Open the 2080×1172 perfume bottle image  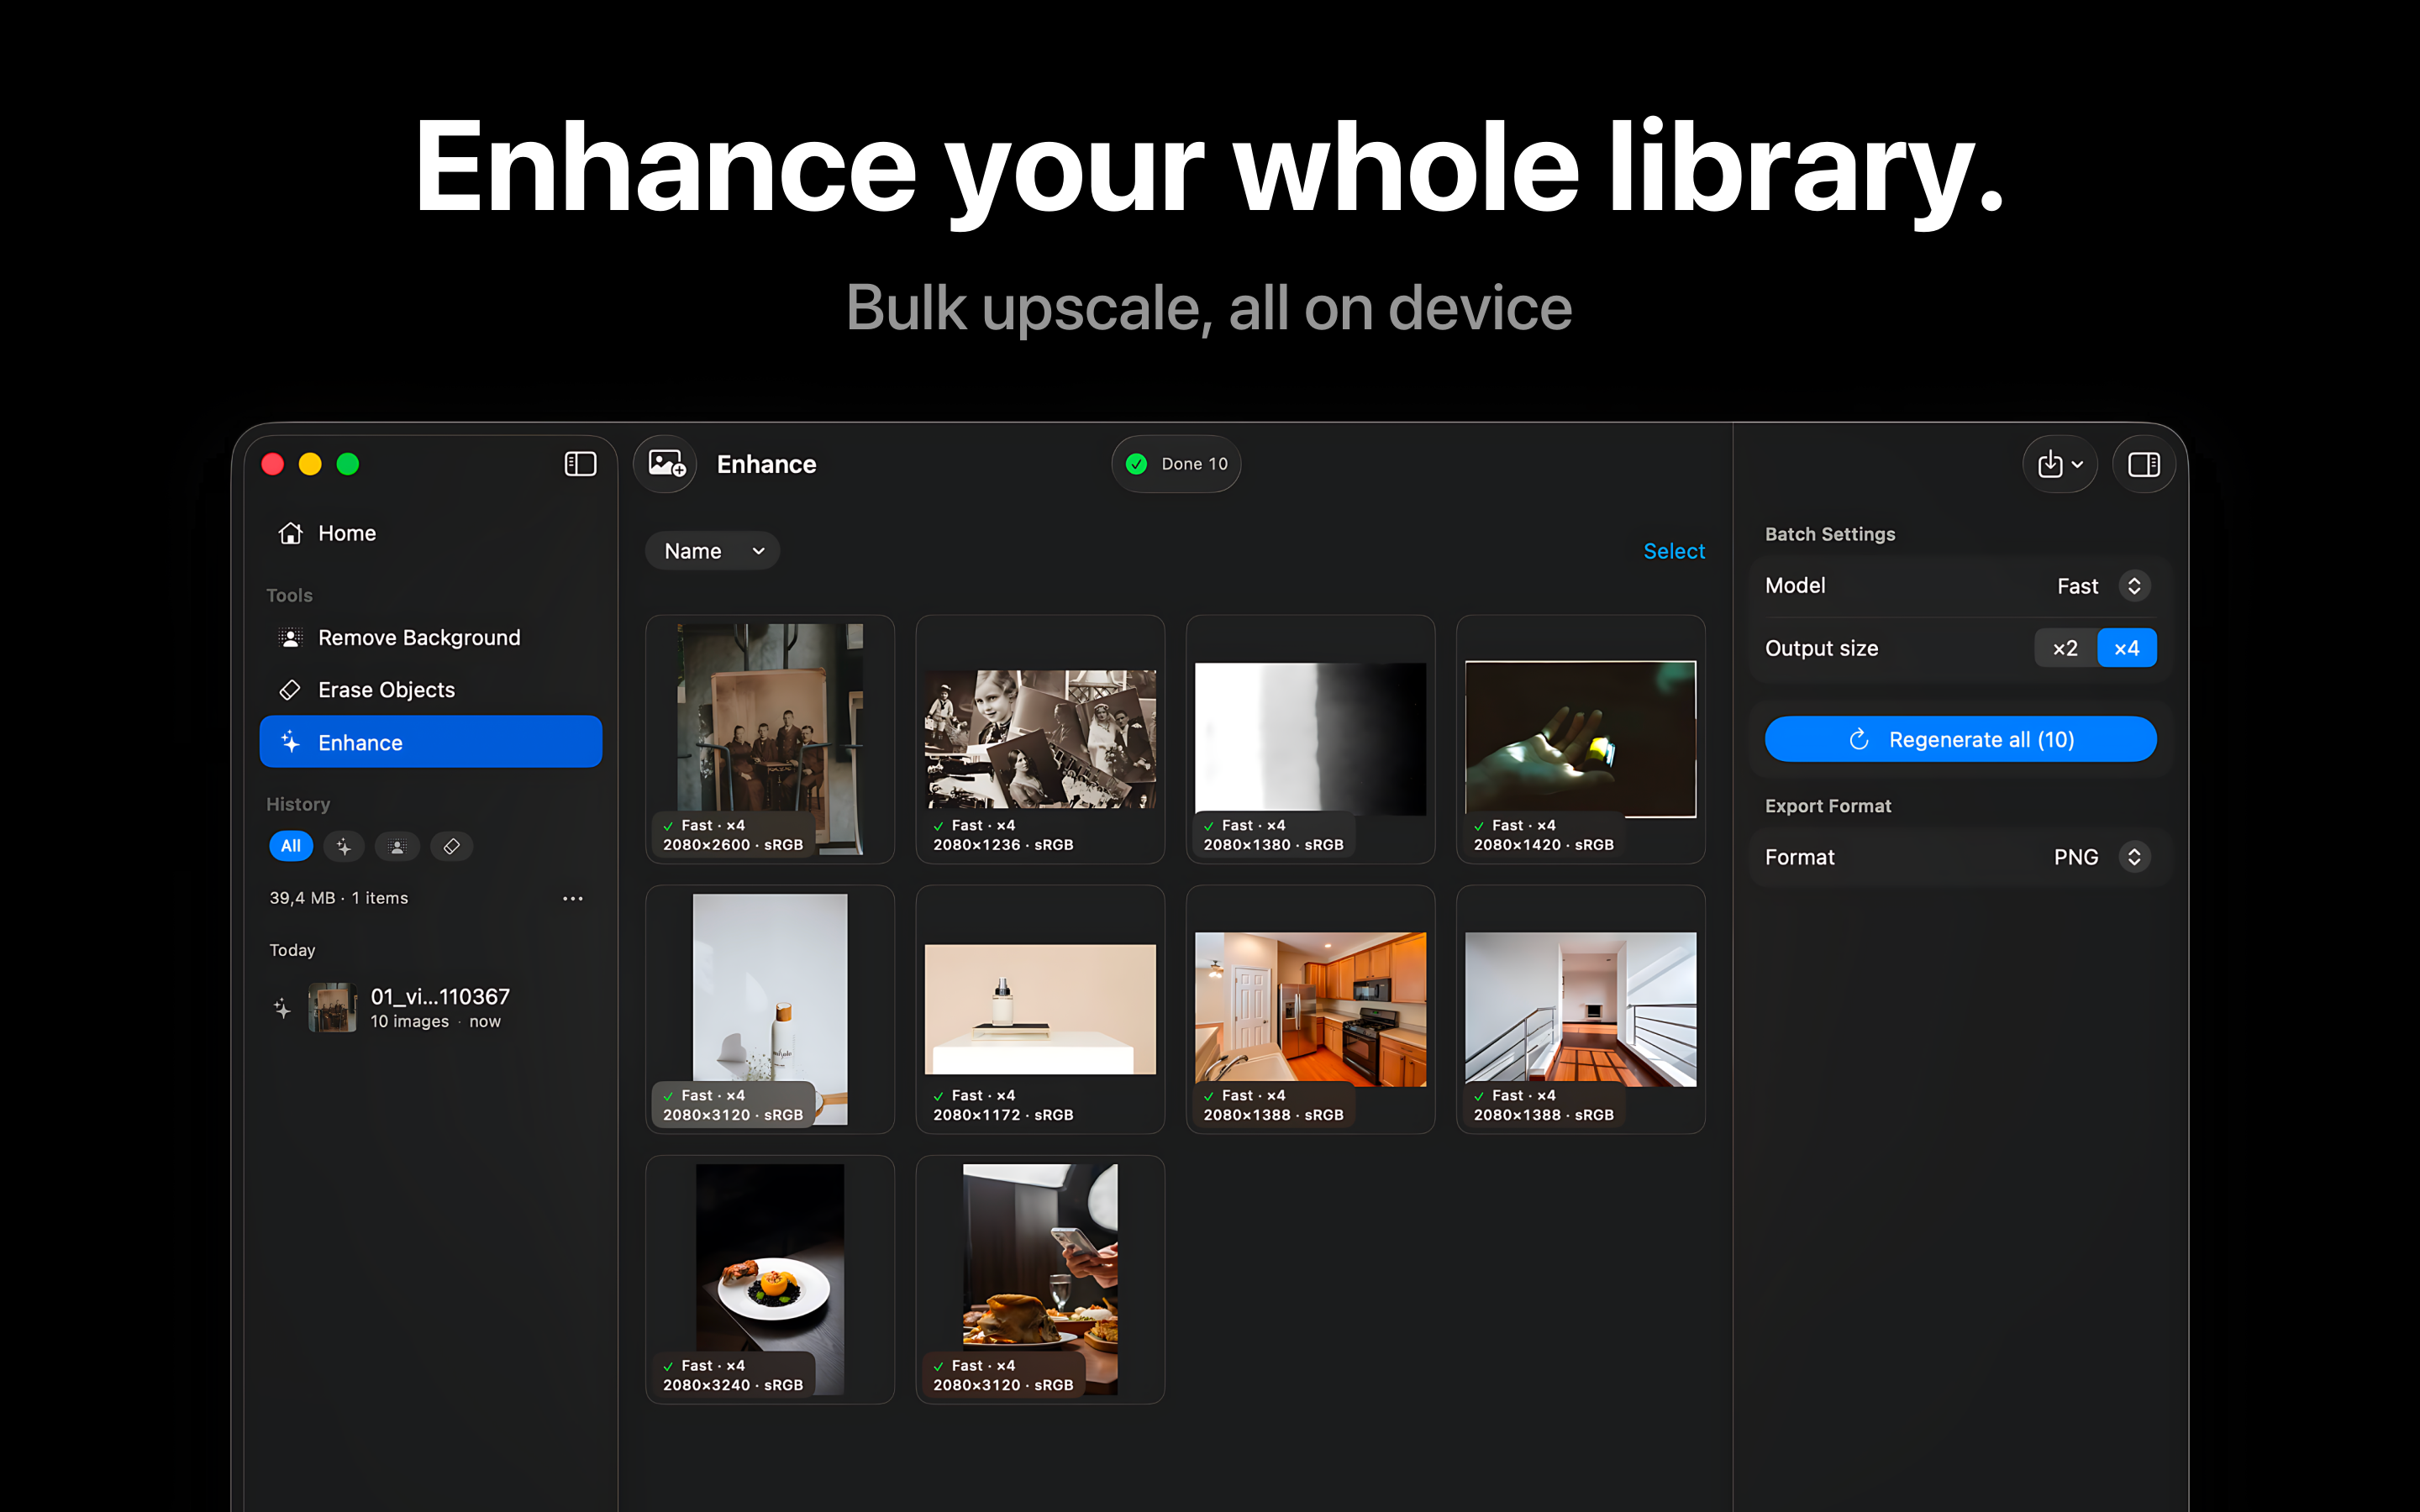click(x=1040, y=1009)
